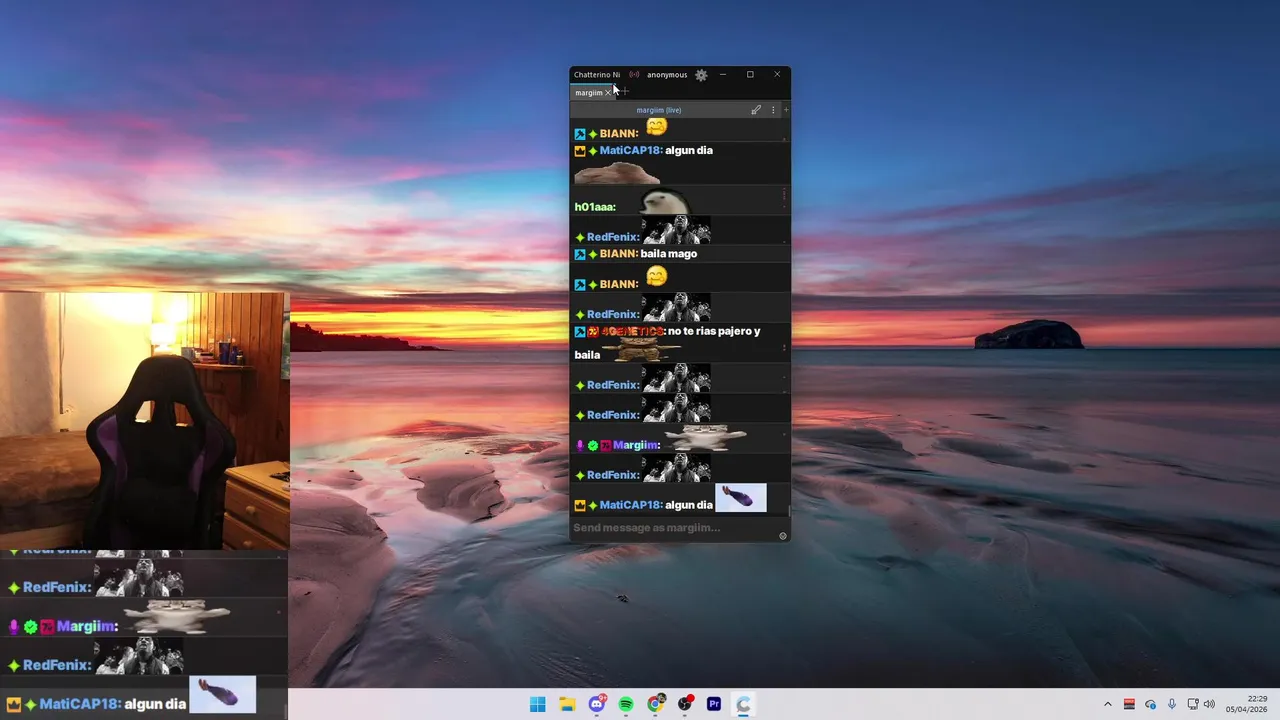Click the Chatterino chat scrollbar
This screenshot has width=1280, height=720.
788,510
